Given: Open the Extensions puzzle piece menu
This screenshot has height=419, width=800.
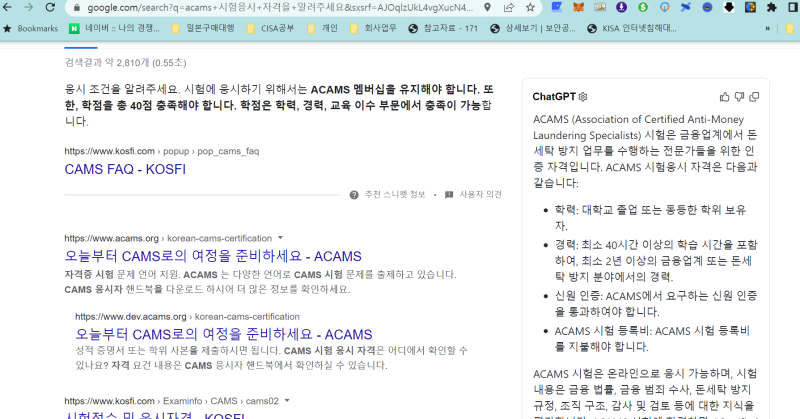Looking at the screenshot, I should [x=772, y=7].
